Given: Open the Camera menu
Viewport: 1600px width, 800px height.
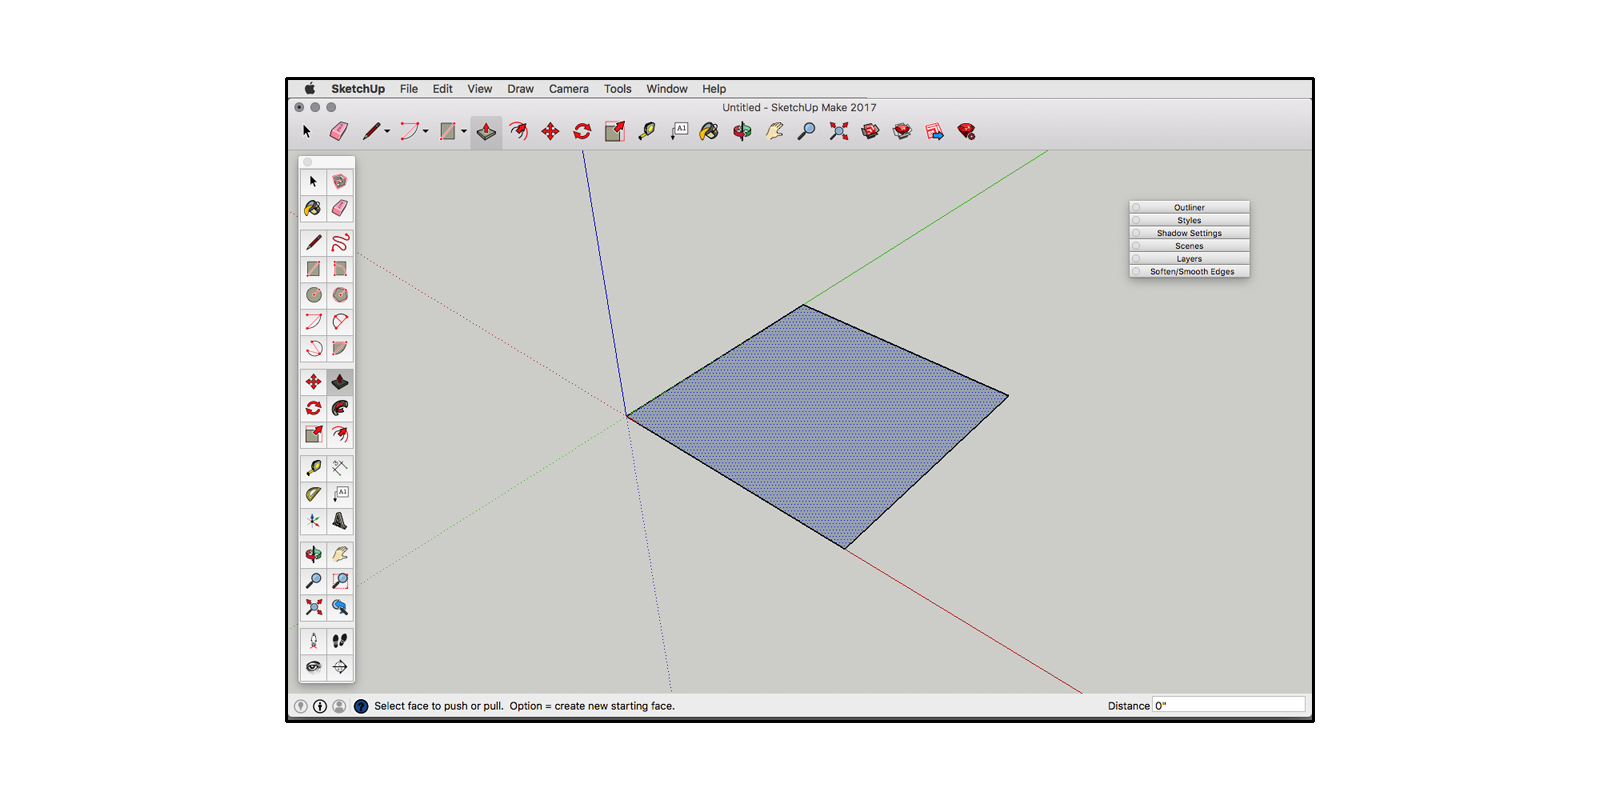Looking at the screenshot, I should 569,89.
